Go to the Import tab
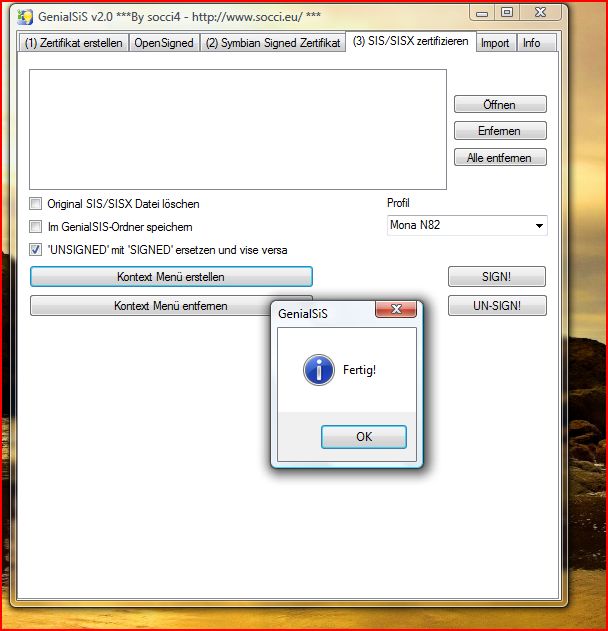Viewport: 608px width, 631px height. pos(495,43)
